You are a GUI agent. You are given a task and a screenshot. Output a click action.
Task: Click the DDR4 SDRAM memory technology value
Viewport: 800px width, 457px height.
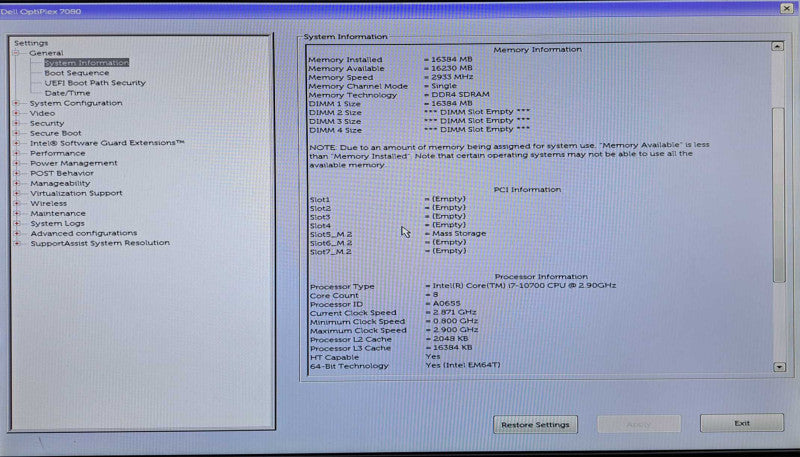coord(460,94)
